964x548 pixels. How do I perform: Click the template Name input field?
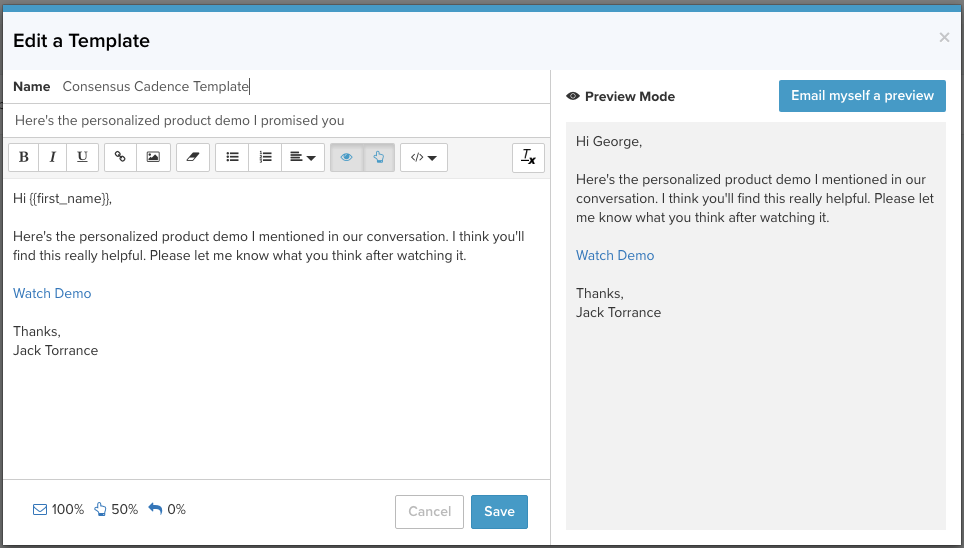click(300, 87)
